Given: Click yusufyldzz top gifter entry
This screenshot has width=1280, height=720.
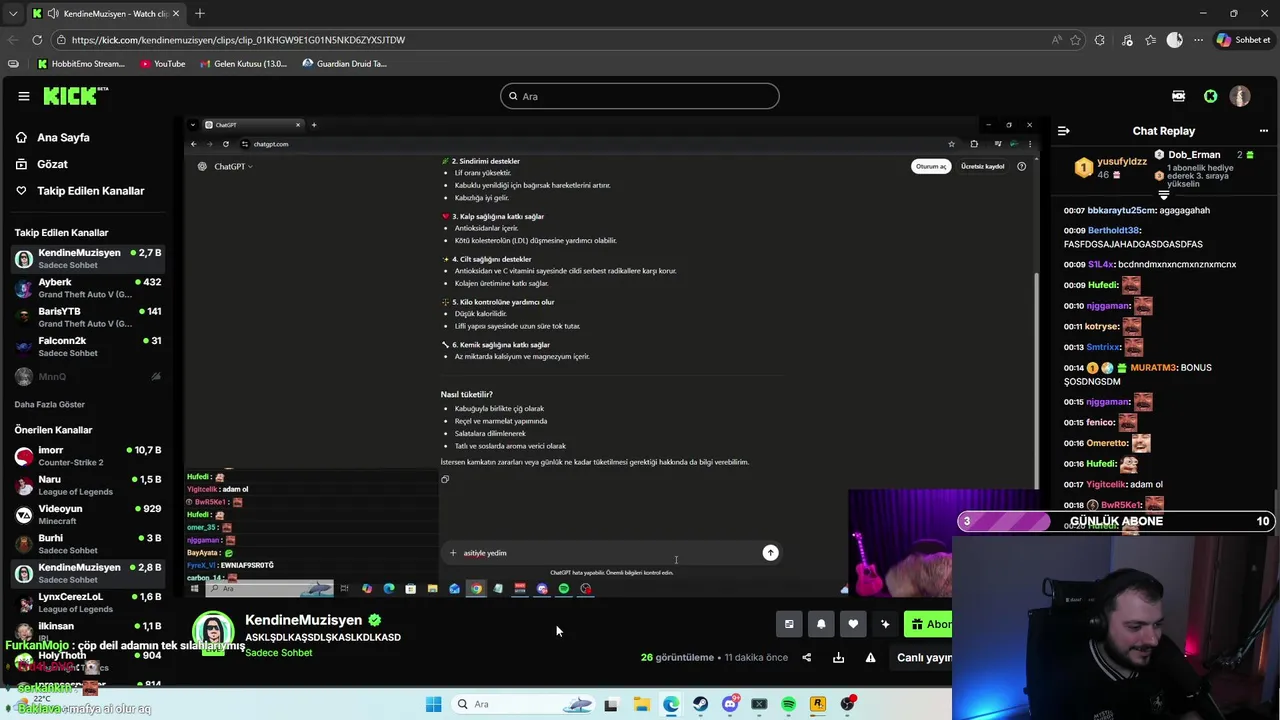Looking at the screenshot, I should [1111, 167].
